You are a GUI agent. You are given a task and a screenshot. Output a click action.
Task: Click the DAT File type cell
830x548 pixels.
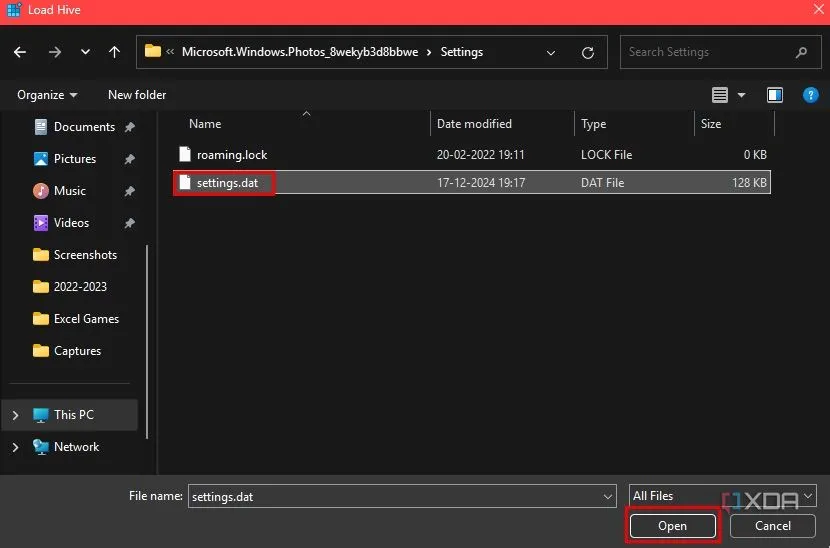(x=602, y=183)
